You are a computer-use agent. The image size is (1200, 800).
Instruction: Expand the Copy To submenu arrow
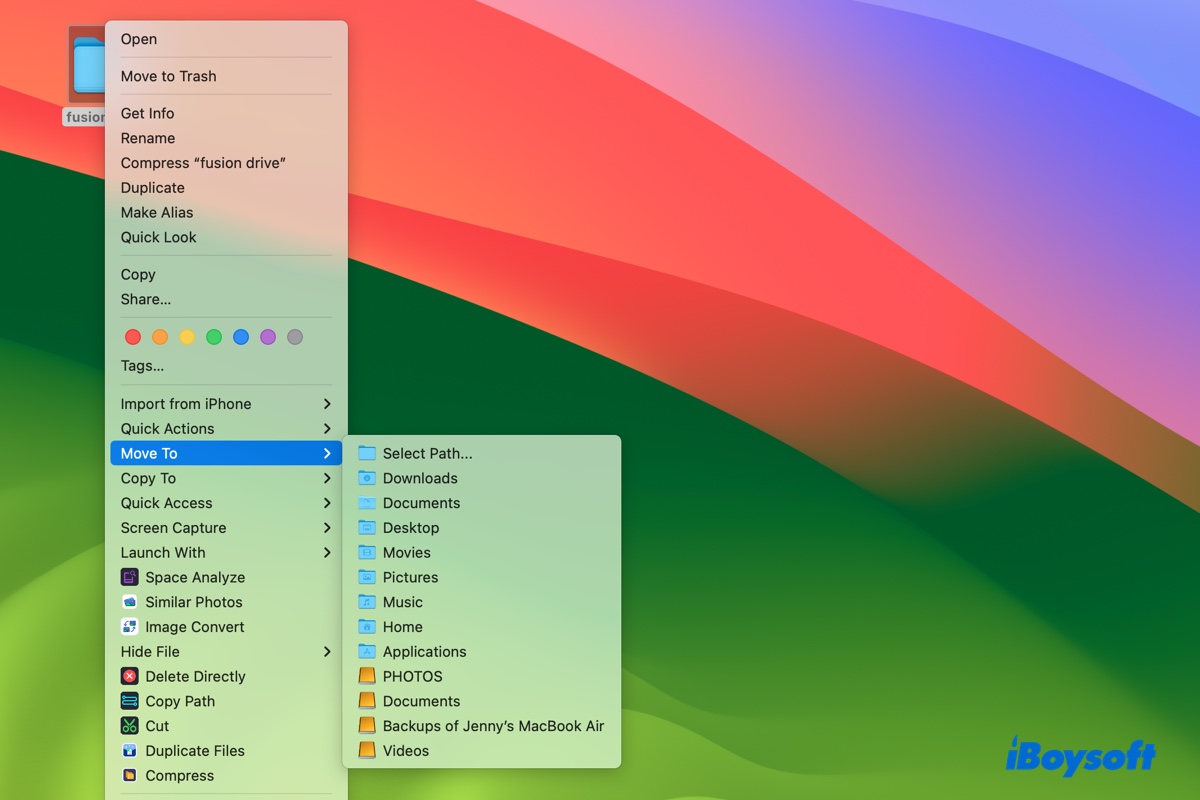coord(327,478)
